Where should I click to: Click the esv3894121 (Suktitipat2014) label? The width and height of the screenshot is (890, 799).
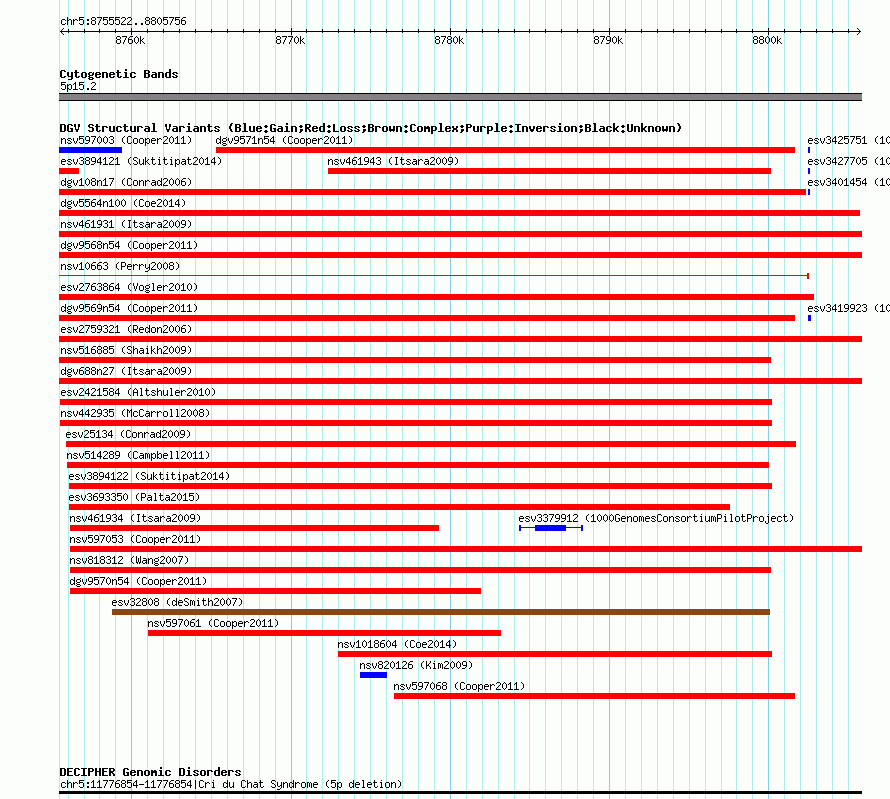(141, 161)
